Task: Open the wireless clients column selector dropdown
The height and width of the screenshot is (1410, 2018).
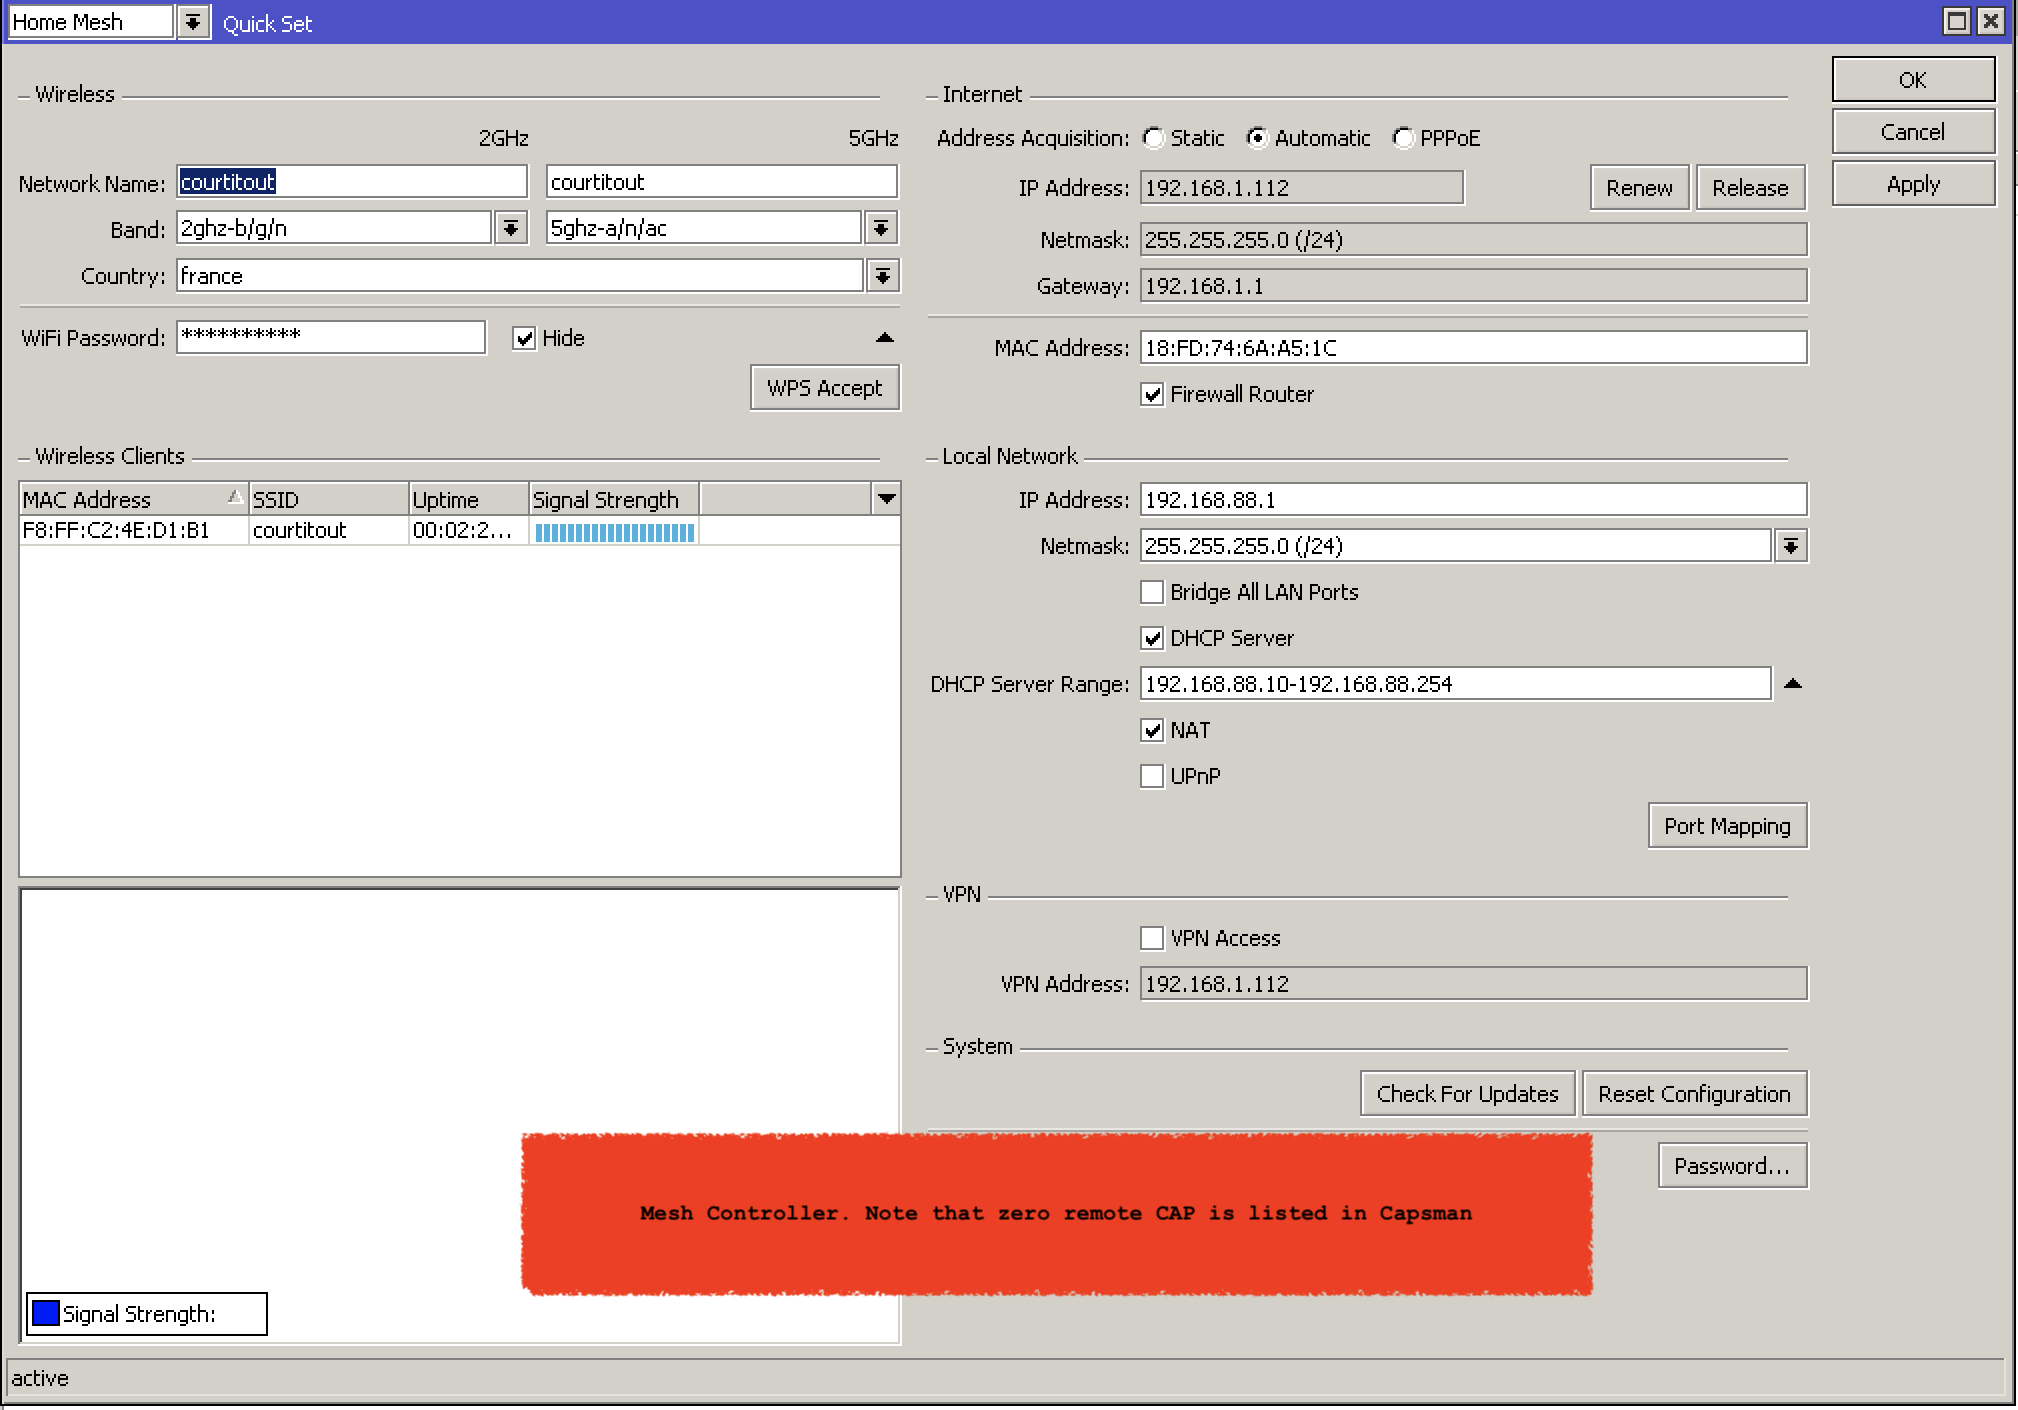Action: (x=886, y=498)
